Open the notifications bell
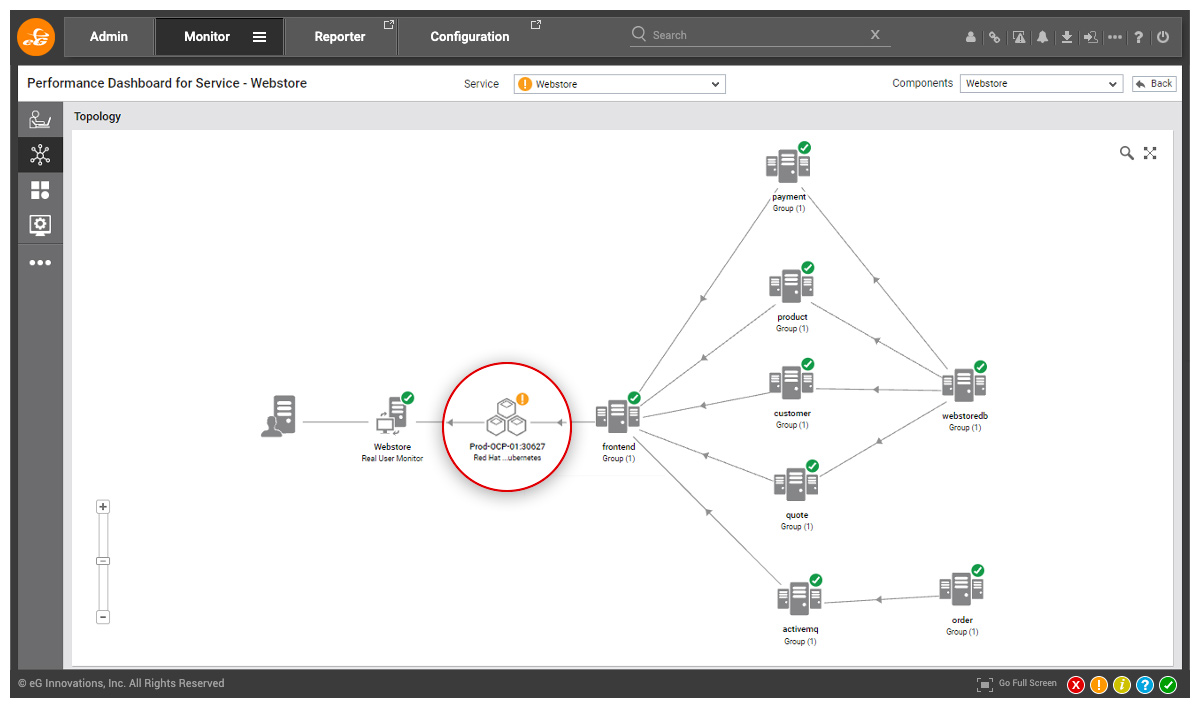The image size is (1200, 708). [x=1043, y=37]
